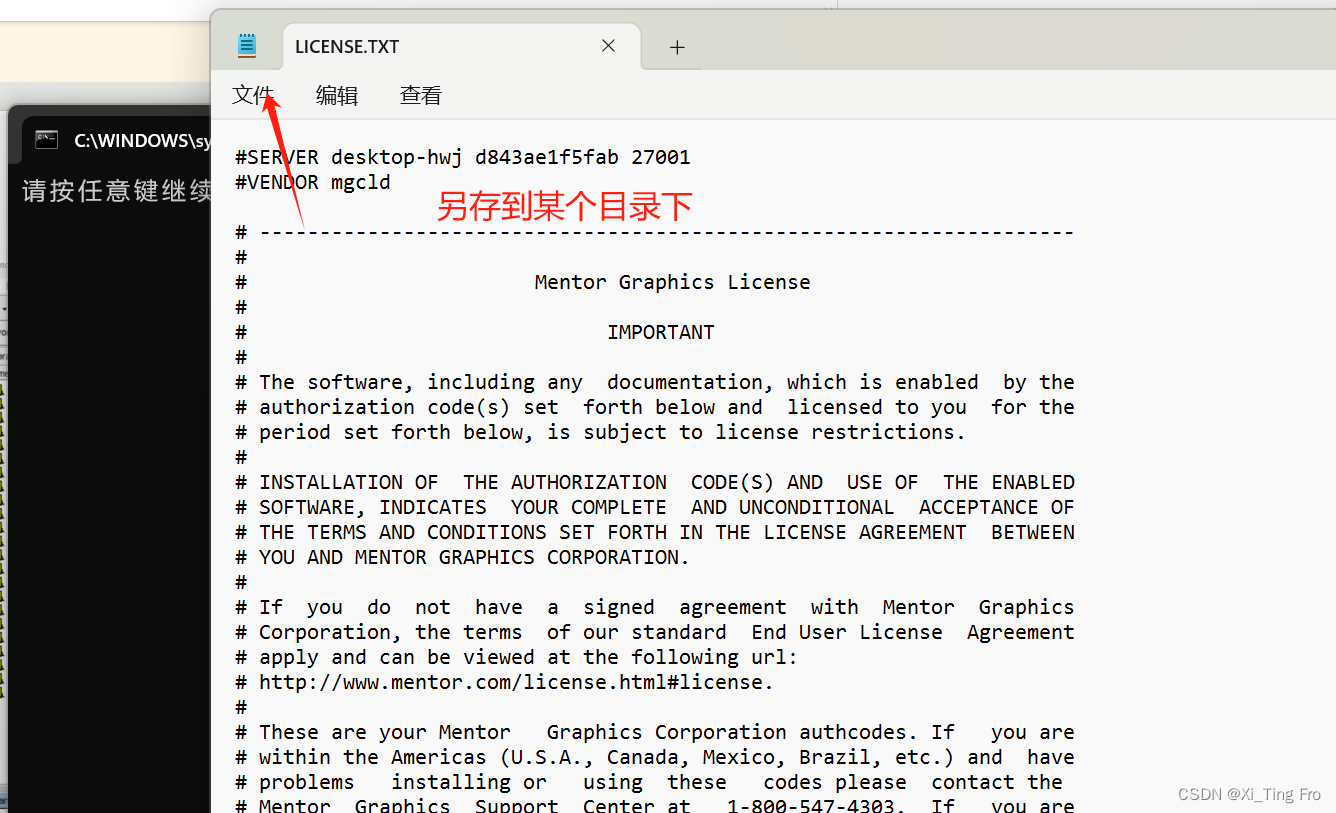Click the 'INSTALLATION OF THE AUTHORIZATION' line
This screenshot has width=1336, height=813.
point(655,482)
